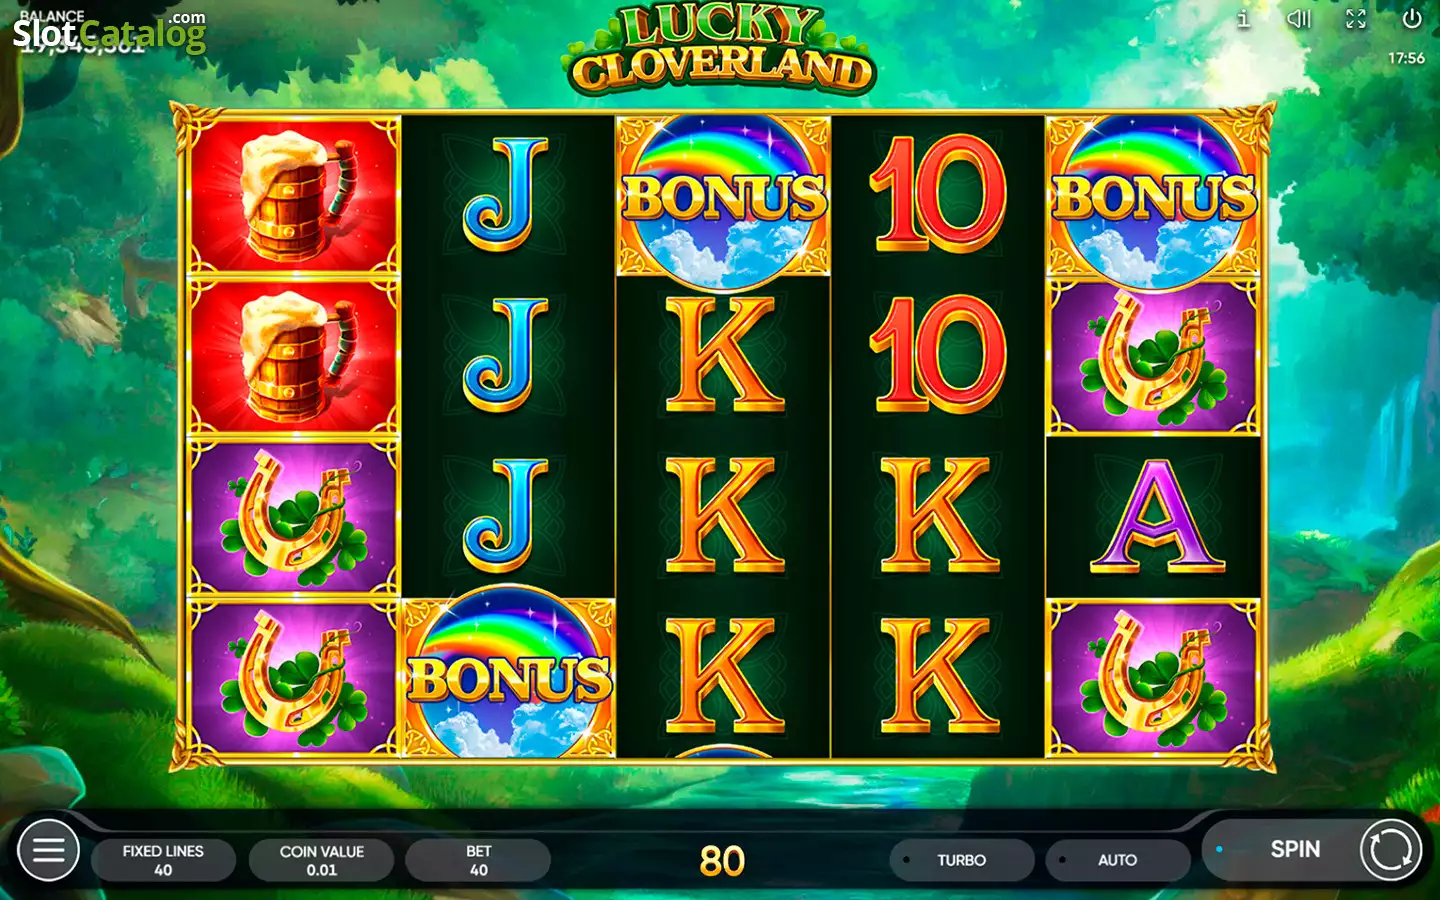The image size is (1440, 900).
Task: Click the SlotCatalog.com logo
Action: point(109,31)
